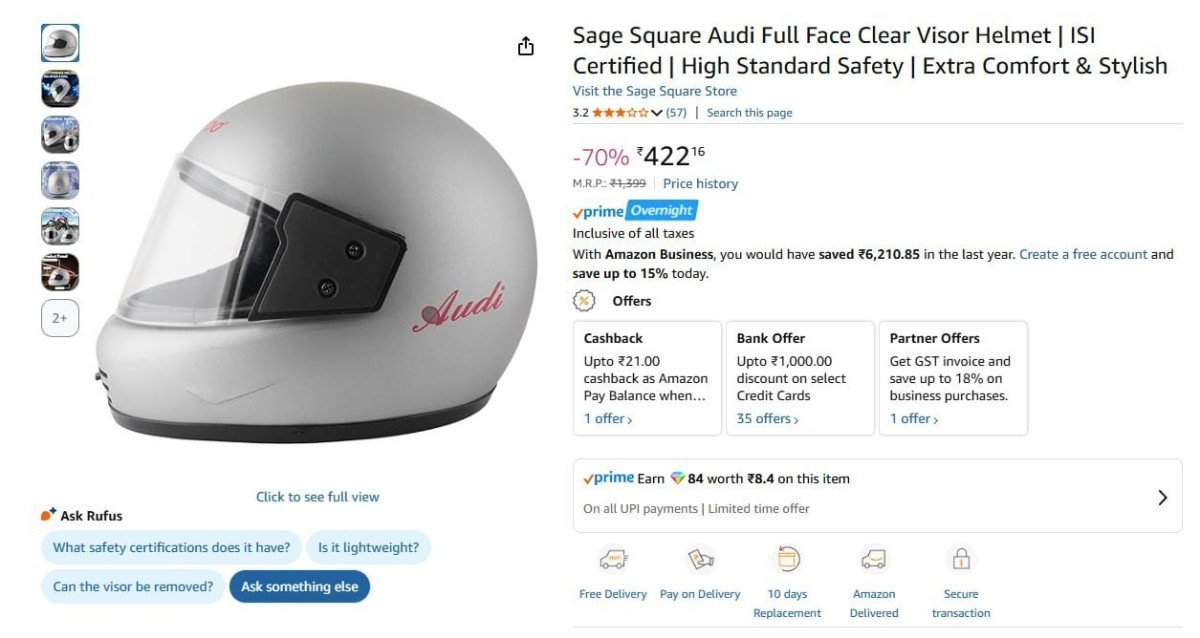Open the 35 offers Bank Offer link
The width and height of the screenshot is (1200, 638).
[x=767, y=419]
